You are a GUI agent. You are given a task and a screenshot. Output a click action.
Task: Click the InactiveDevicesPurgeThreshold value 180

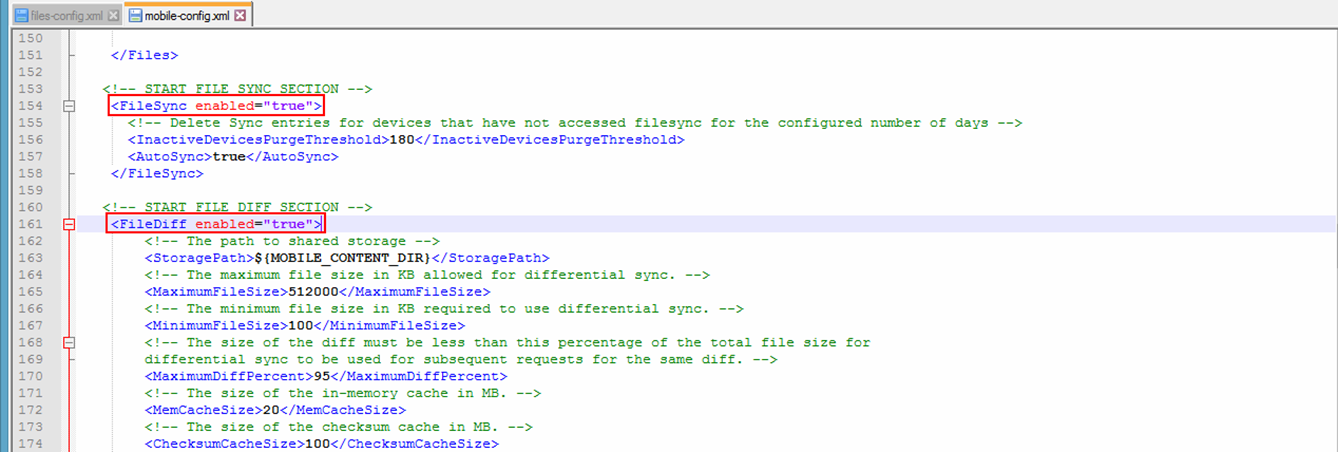point(399,140)
